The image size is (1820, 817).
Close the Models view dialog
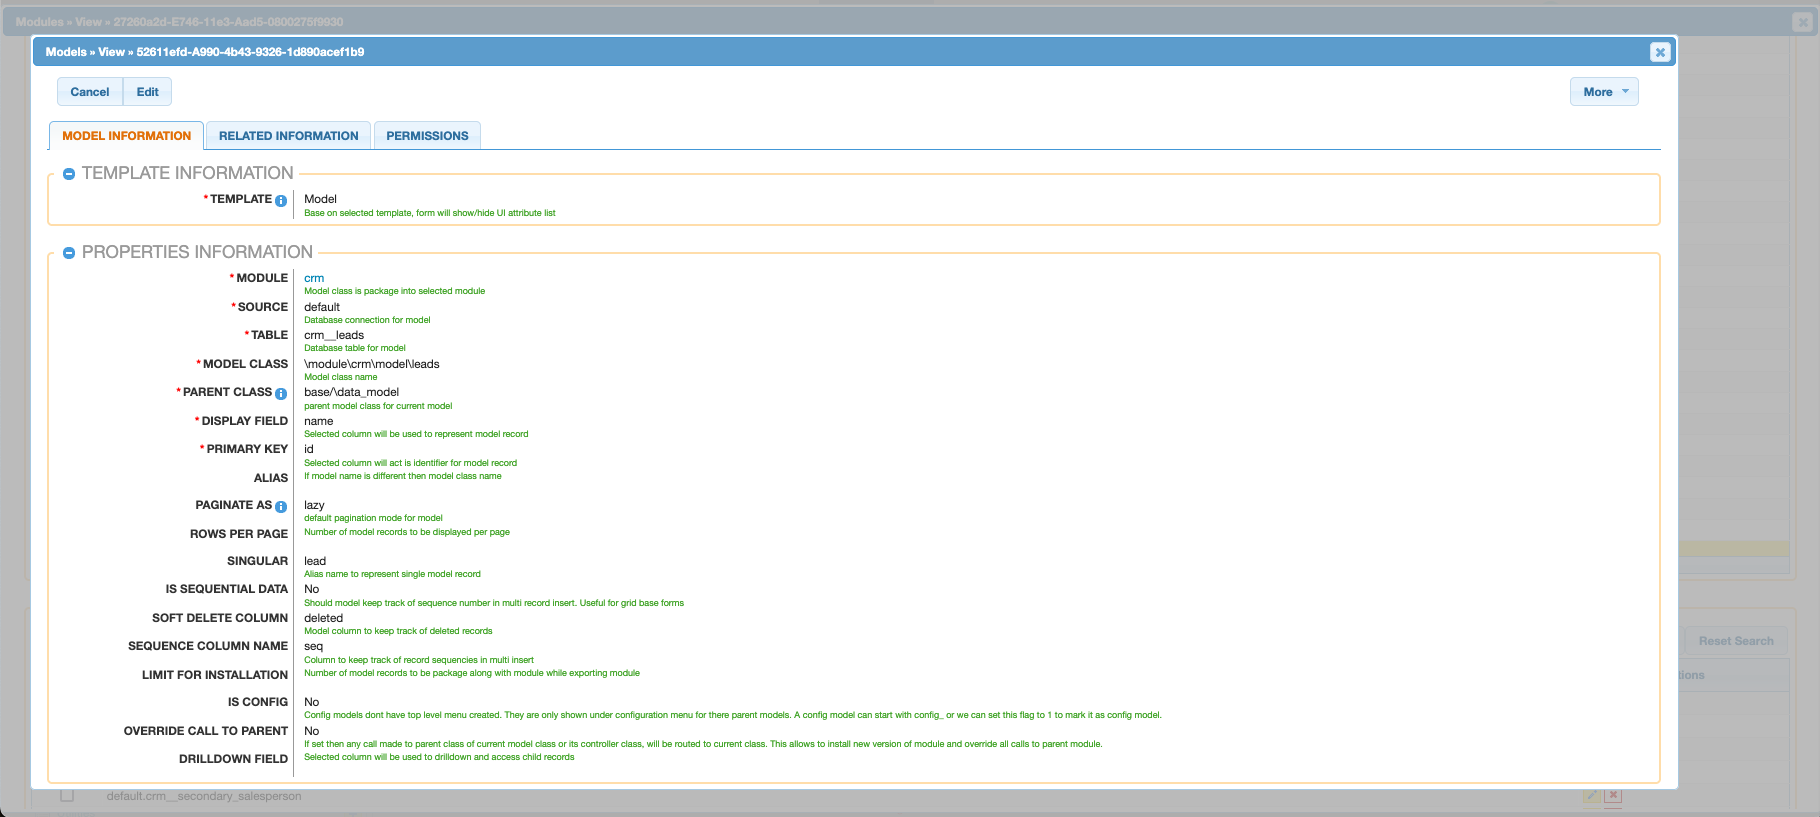1660,52
